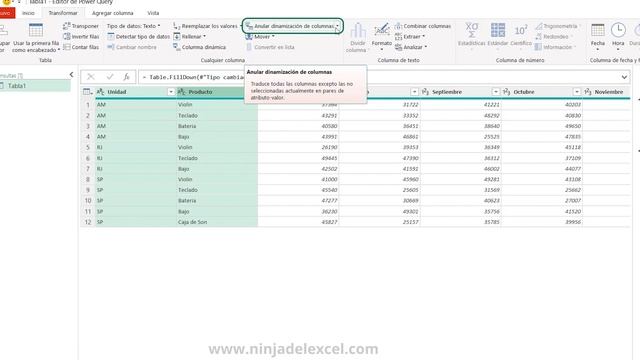Open the red Archivo tab
Image resolution: width=640 pixels, height=360 pixels.
point(7,13)
